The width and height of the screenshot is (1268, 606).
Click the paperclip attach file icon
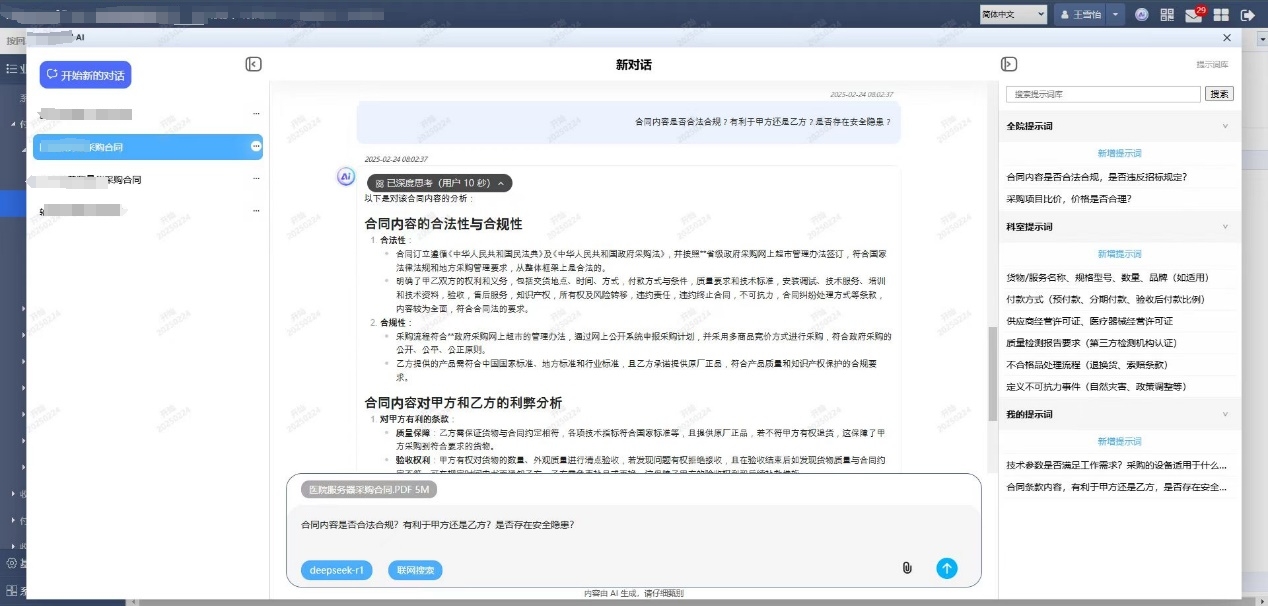[907, 568]
